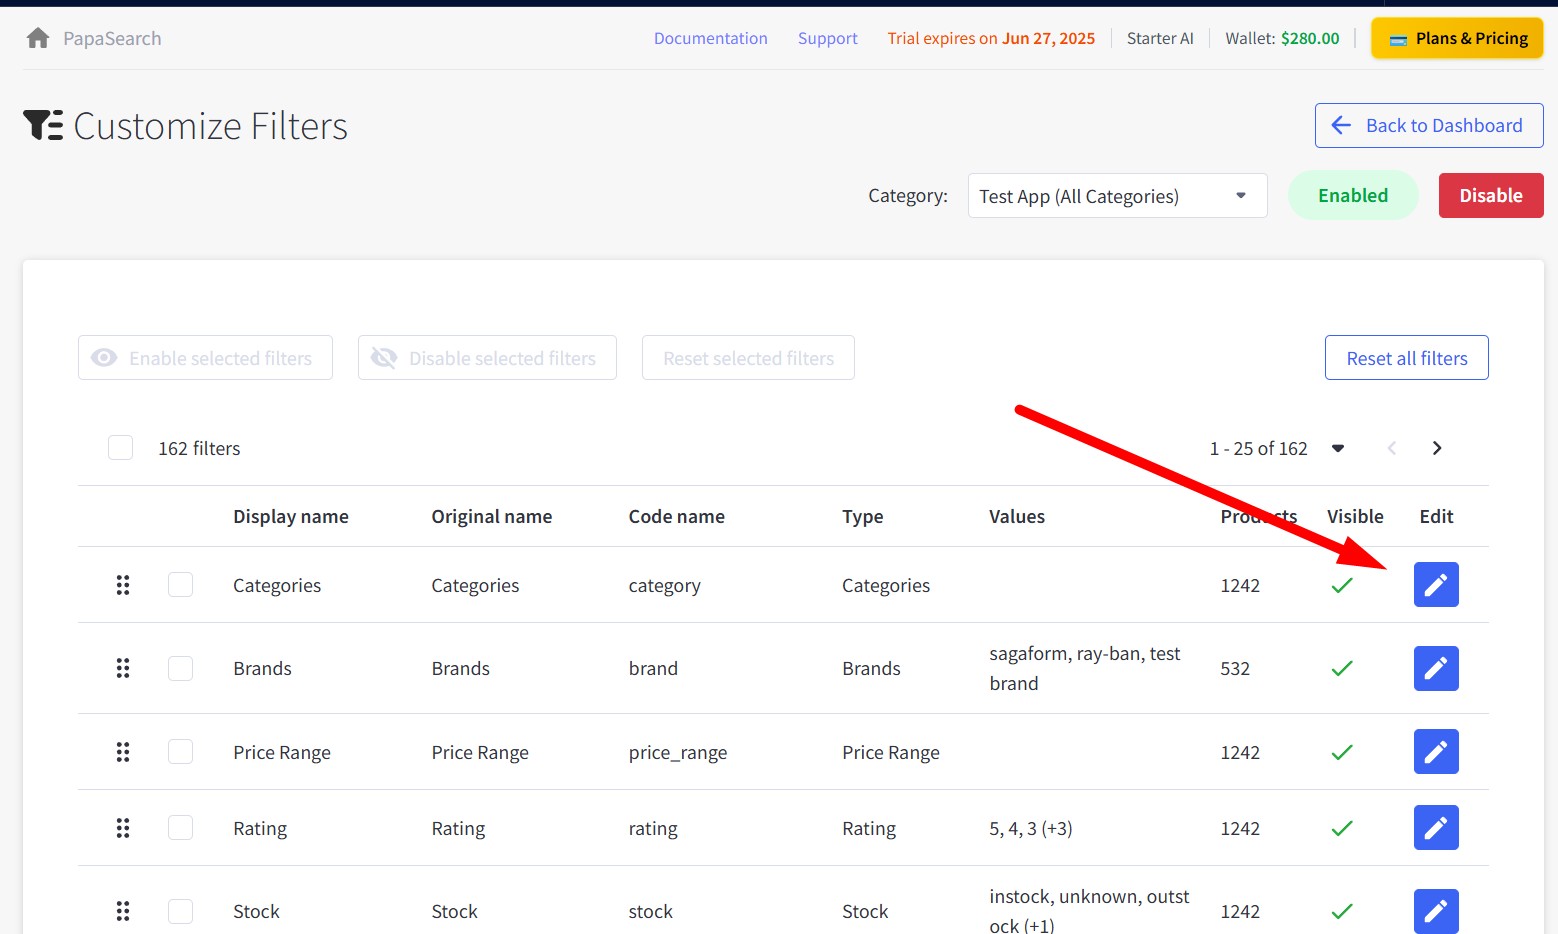Click the '5, 4, 3 (+3)' values cell
Image resolution: width=1558 pixels, height=934 pixels.
[x=1031, y=828]
